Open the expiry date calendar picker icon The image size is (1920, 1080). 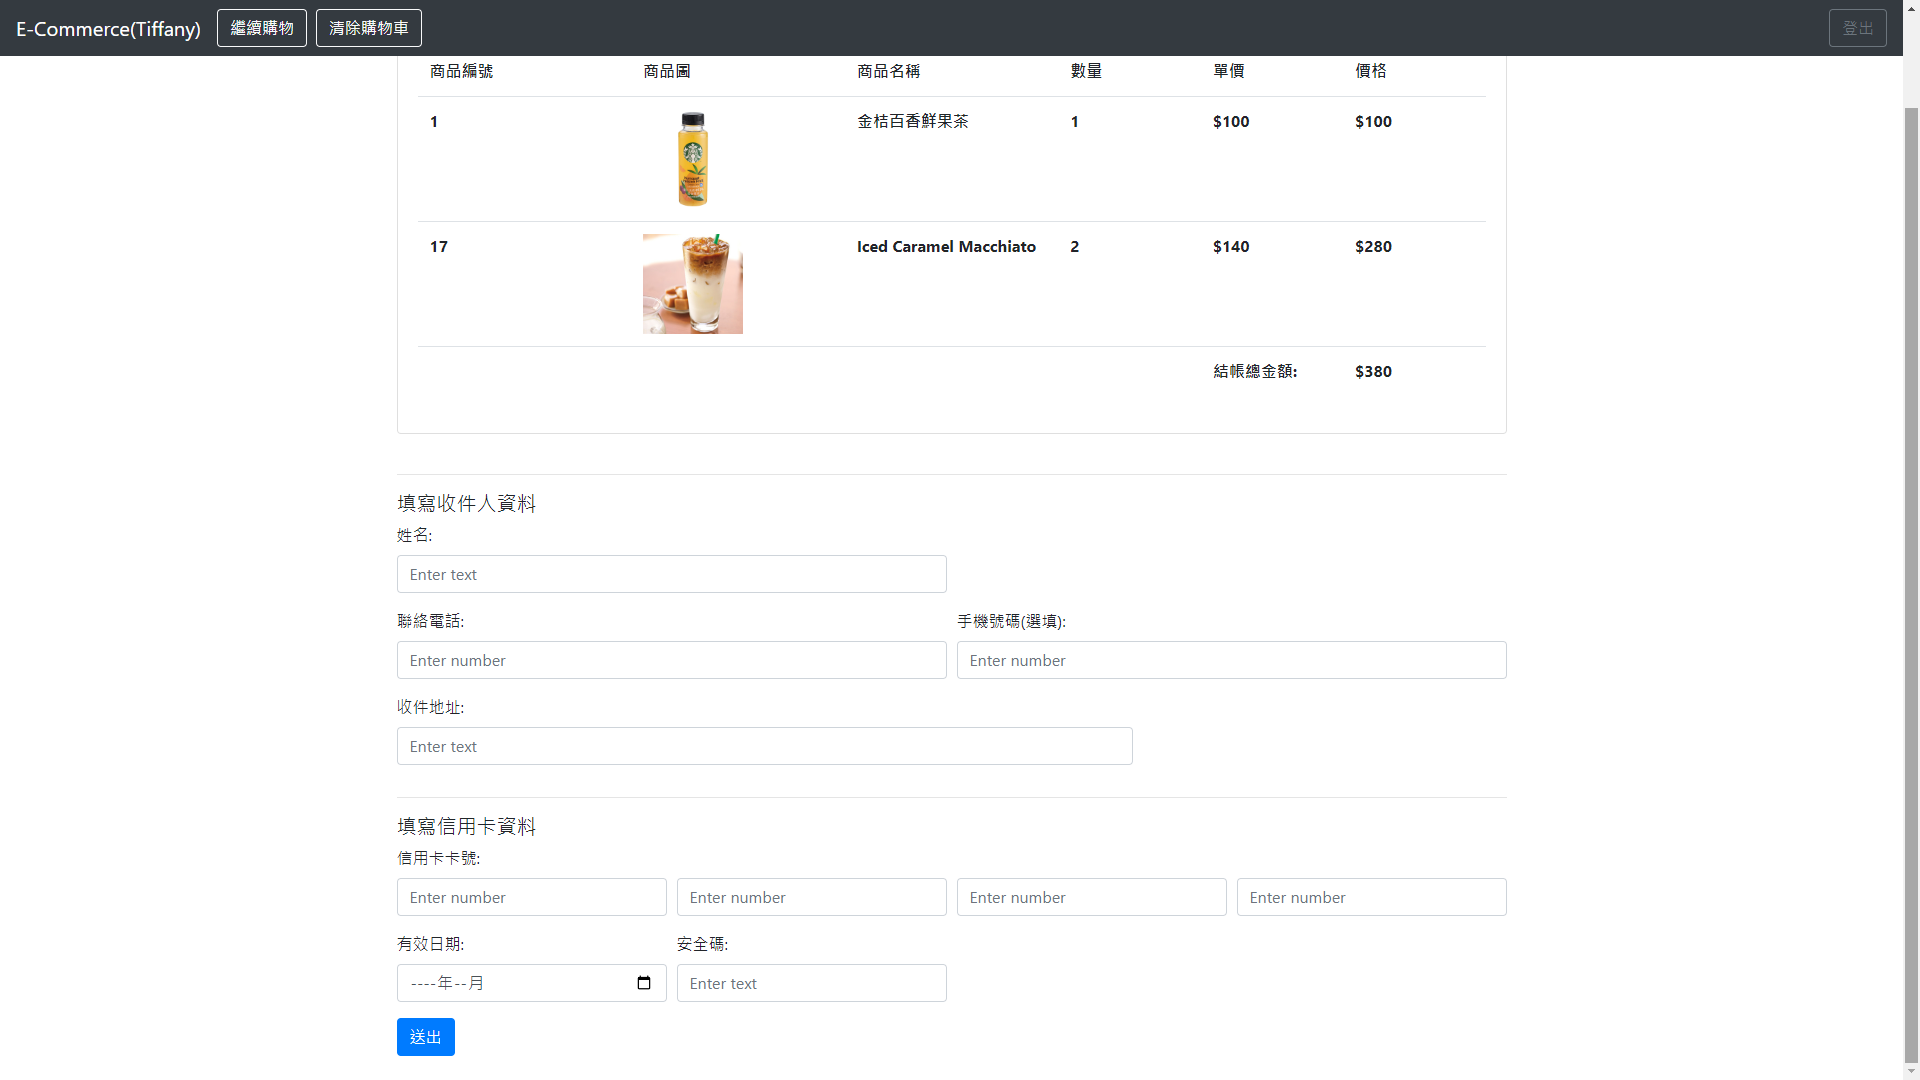644,983
